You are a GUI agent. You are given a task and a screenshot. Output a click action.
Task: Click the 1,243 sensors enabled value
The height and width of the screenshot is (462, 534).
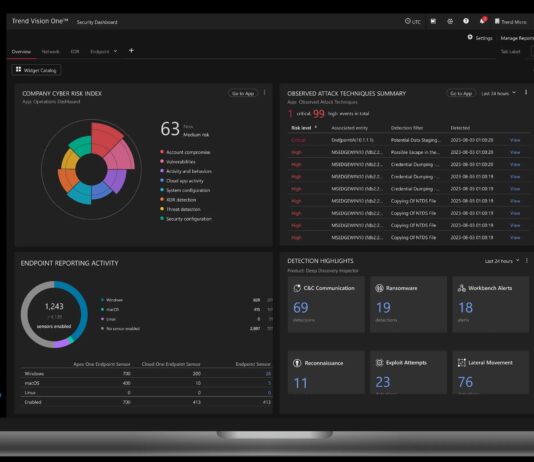(x=54, y=306)
